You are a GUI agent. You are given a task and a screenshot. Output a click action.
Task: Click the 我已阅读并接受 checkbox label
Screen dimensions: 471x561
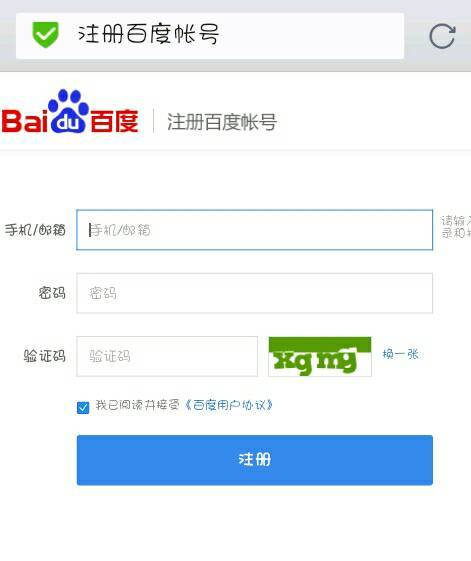pos(137,405)
